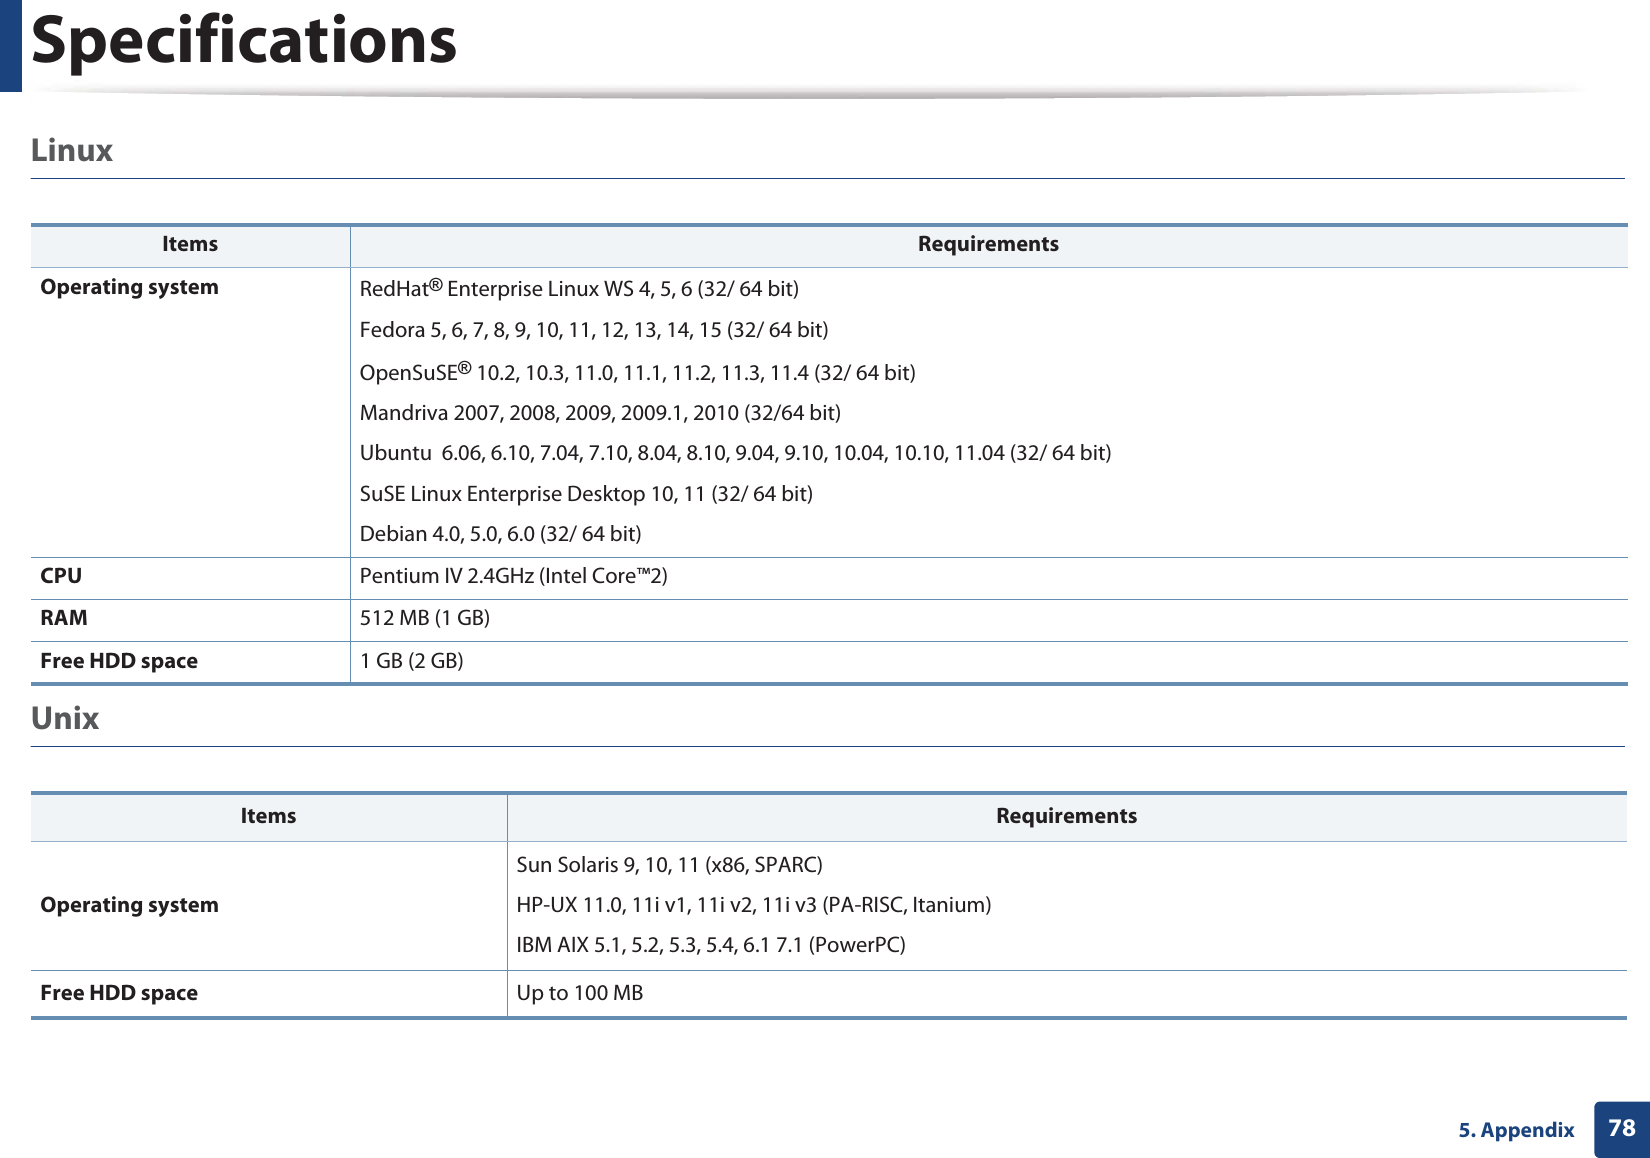
Task: Select the "IBM AIX 5.1, 5.2" line
Action: click(711, 945)
